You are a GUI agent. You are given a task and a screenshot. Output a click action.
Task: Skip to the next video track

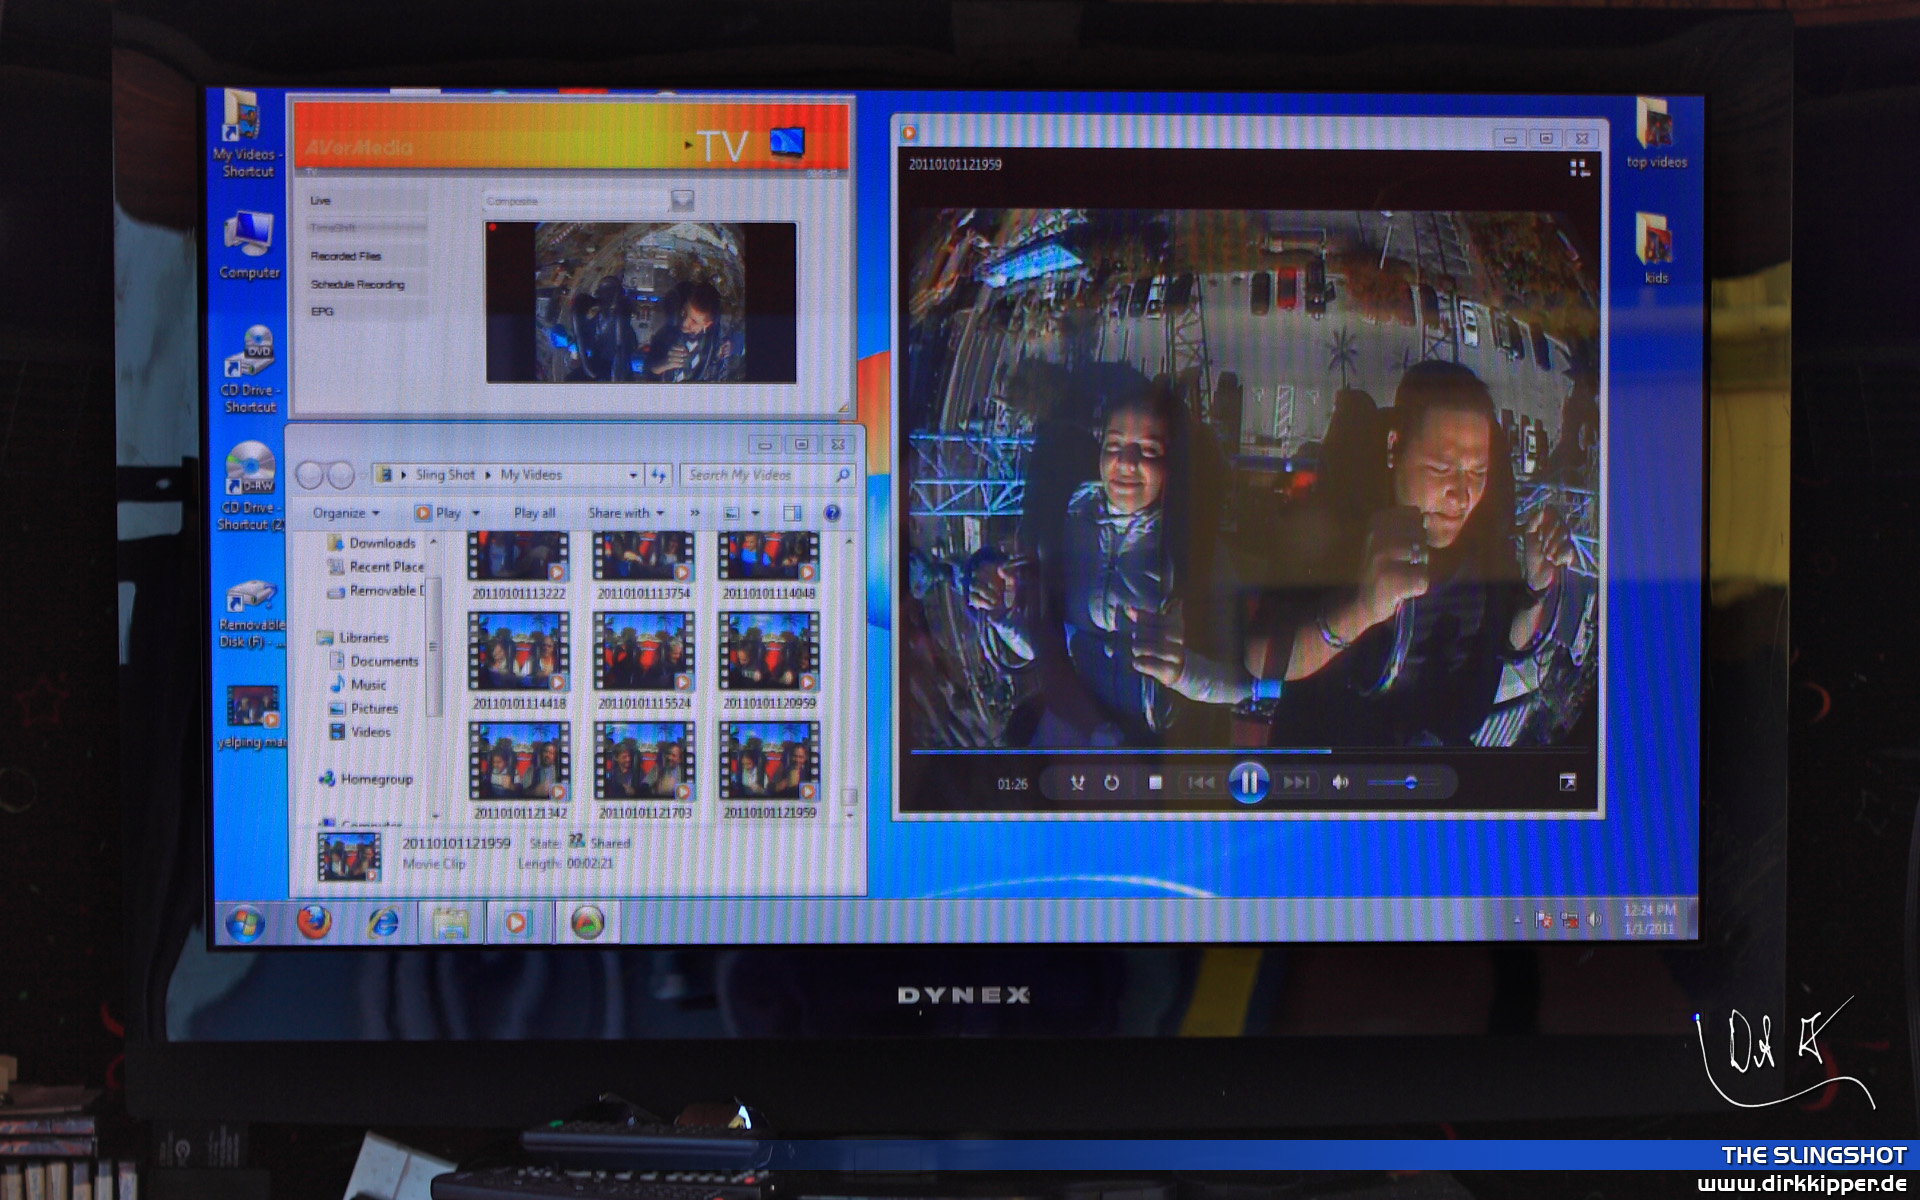(1297, 782)
